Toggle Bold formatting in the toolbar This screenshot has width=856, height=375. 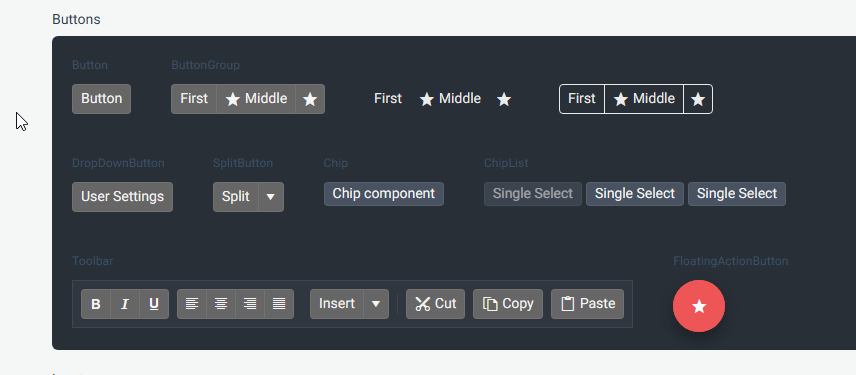pos(96,304)
